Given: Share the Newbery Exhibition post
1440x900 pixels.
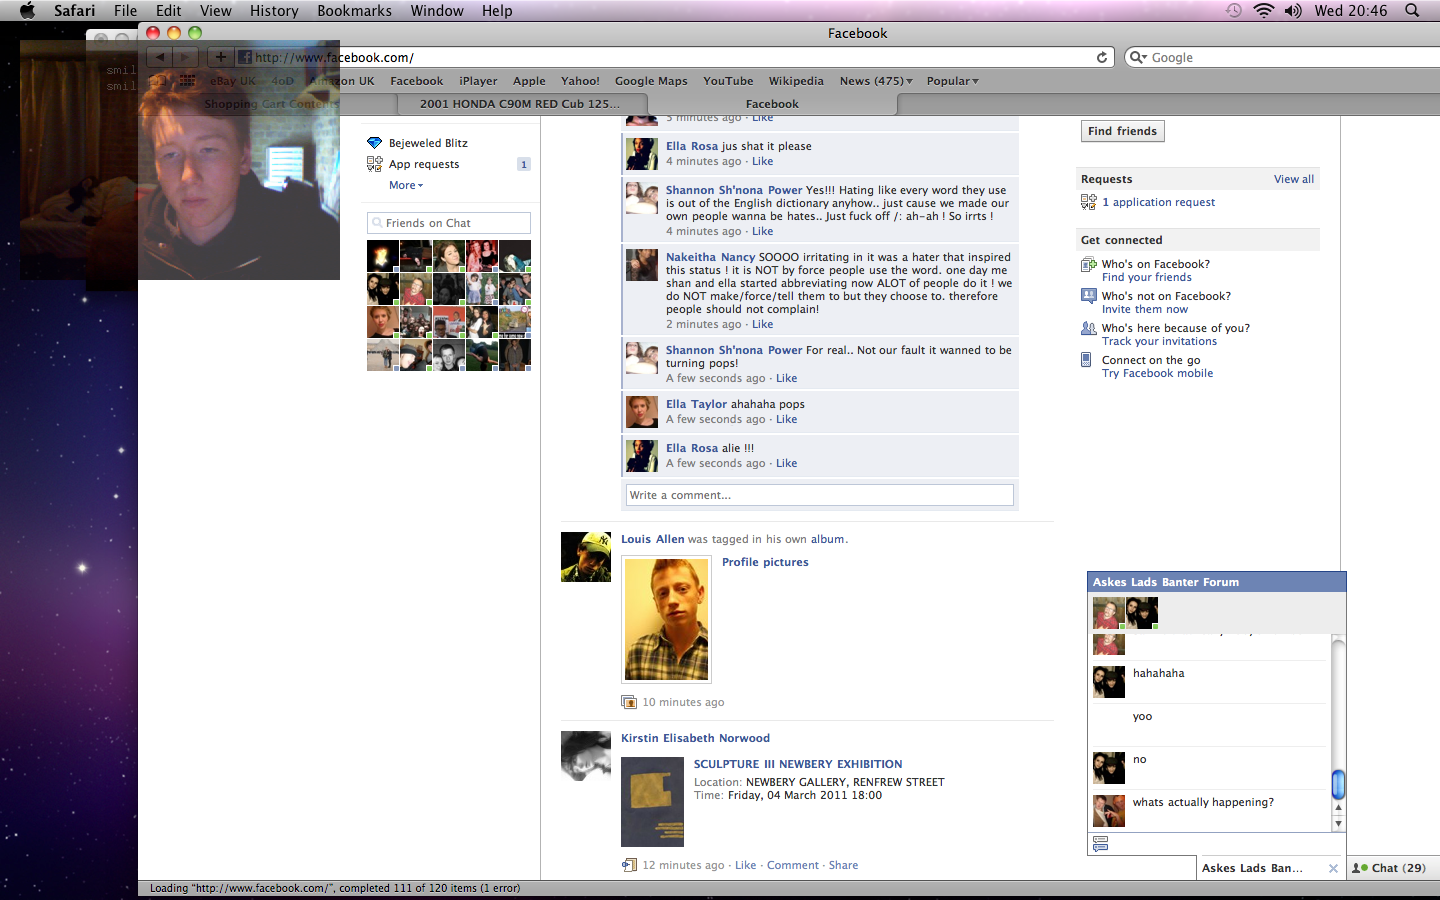Looking at the screenshot, I should point(843,865).
